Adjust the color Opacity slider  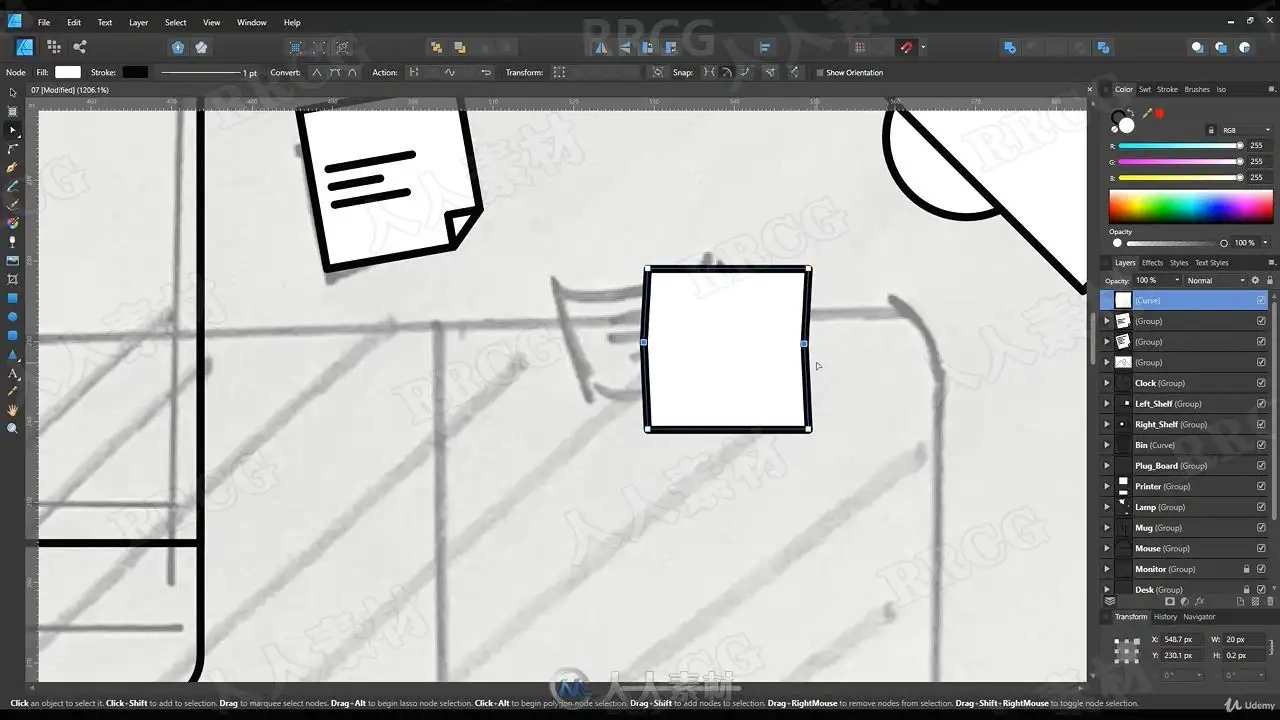coord(1175,243)
